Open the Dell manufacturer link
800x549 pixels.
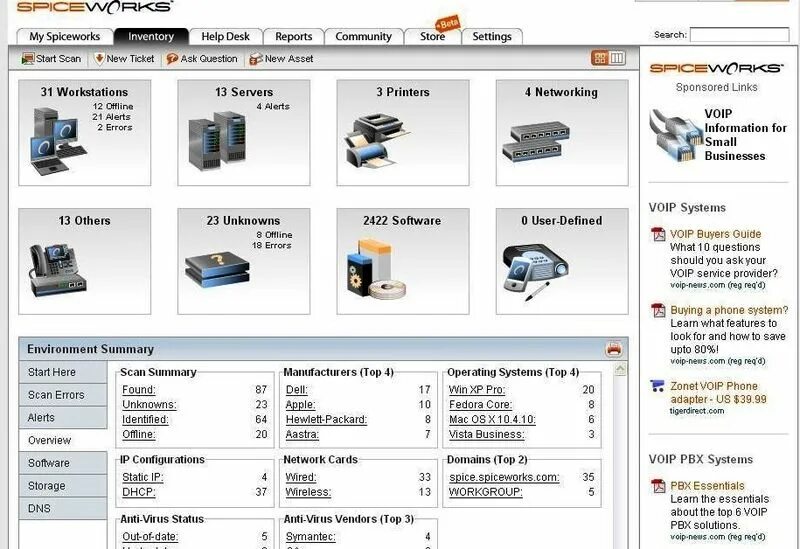[x=296, y=390]
